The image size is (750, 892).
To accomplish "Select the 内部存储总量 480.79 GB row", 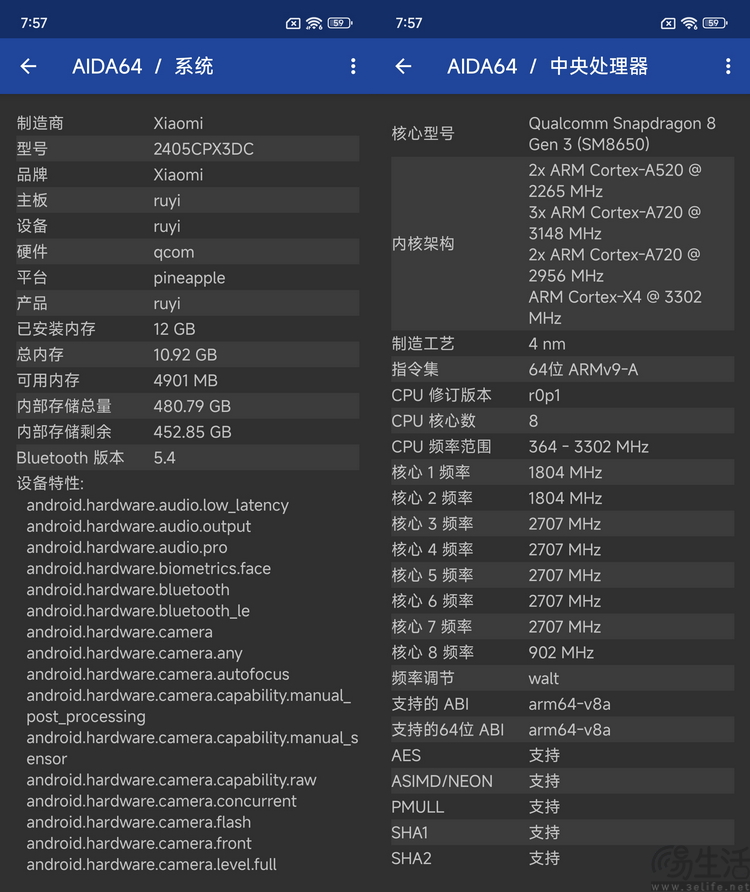I will pyautogui.click(x=188, y=406).
